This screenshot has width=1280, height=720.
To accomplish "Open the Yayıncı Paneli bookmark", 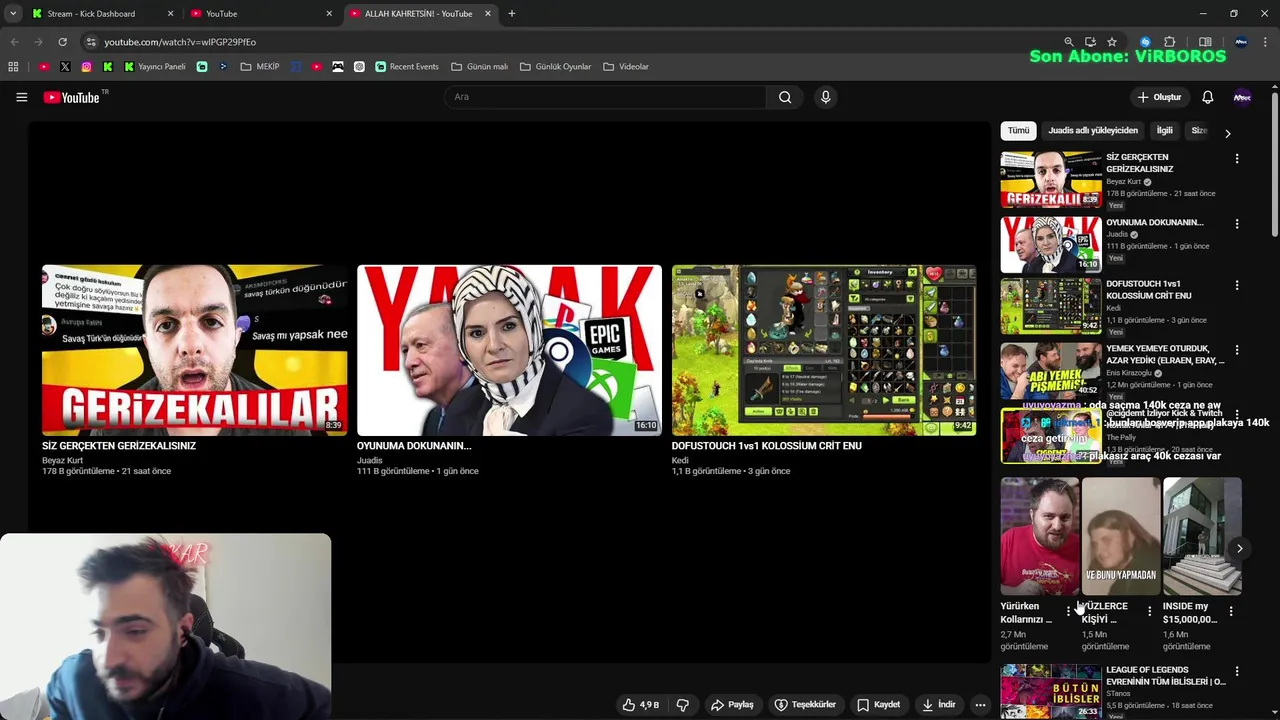I will (154, 67).
